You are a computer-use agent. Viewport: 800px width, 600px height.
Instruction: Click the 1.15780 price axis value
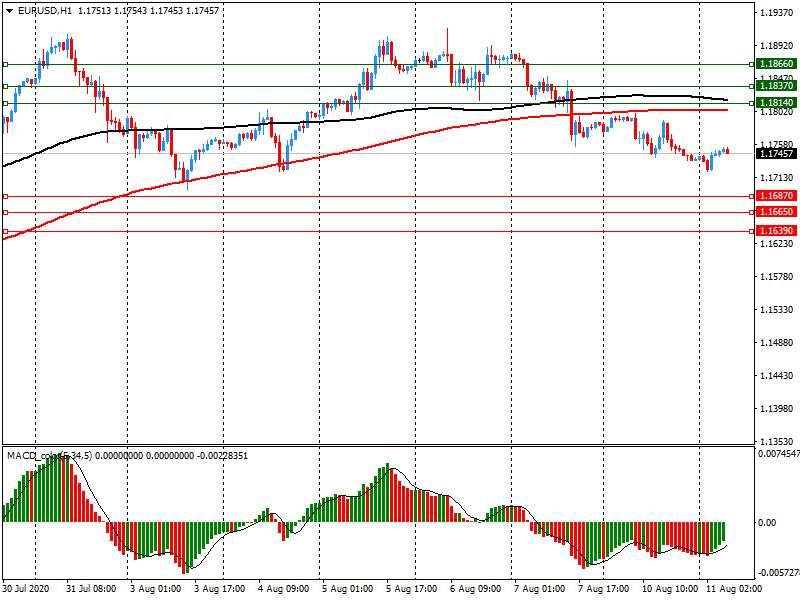point(777,277)
